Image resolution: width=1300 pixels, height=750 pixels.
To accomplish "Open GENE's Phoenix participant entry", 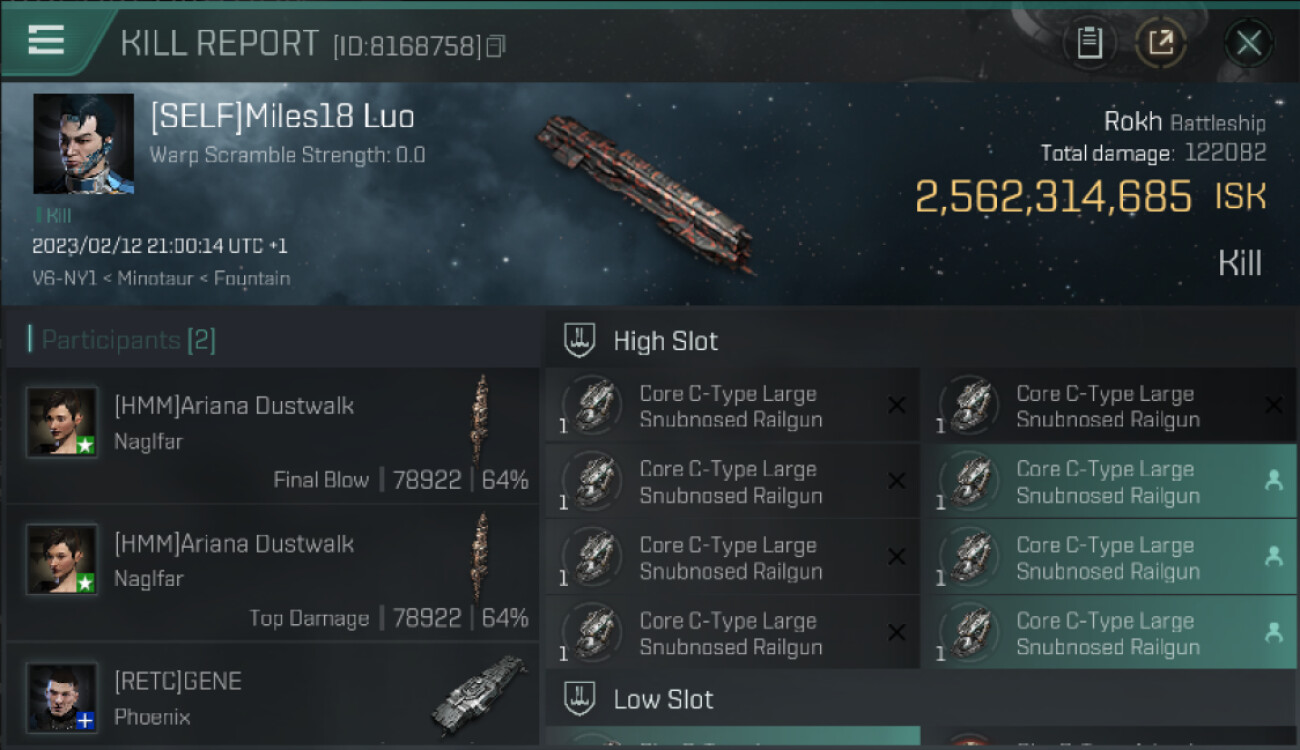I will click(270, 698).
